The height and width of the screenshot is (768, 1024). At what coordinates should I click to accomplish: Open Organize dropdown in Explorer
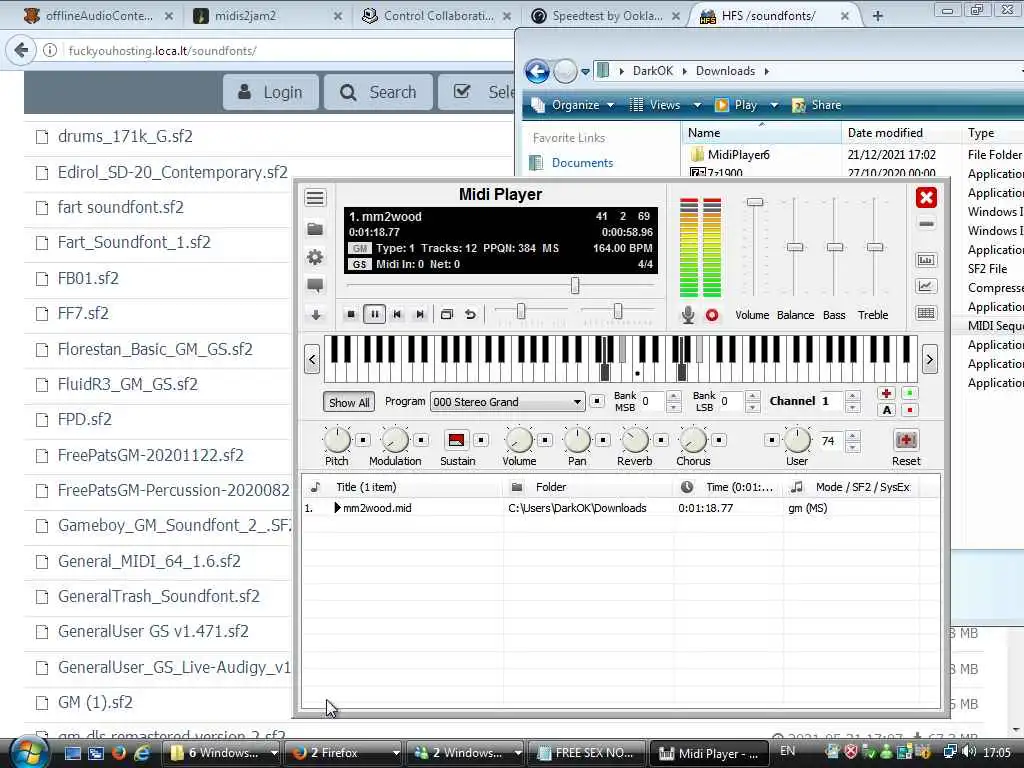[x=573, y=105]
